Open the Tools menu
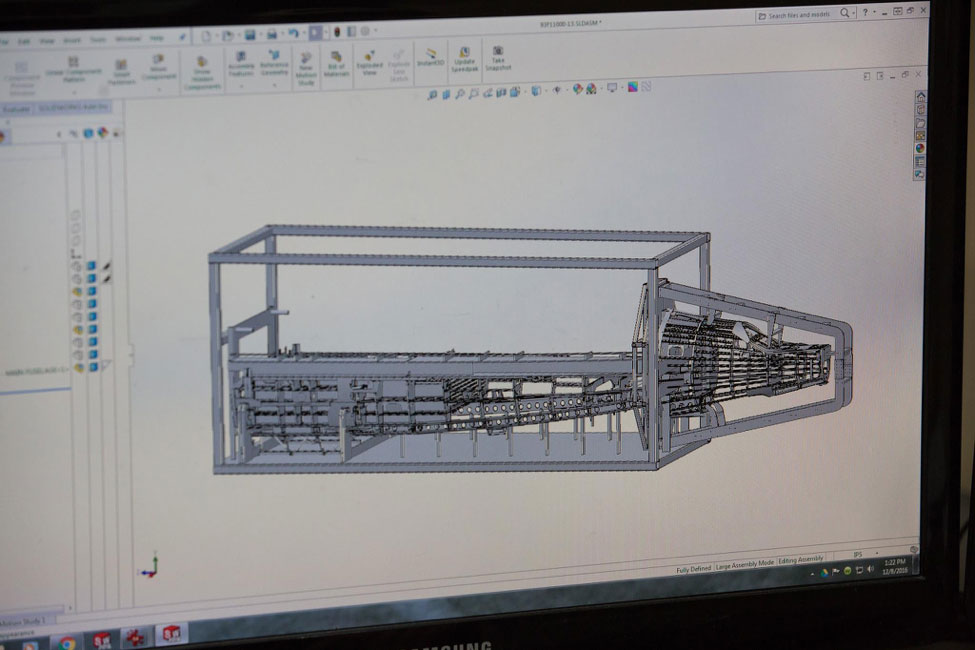Viewport: 975px width, 650px height. pyautogui.click(x=97, y=40)
